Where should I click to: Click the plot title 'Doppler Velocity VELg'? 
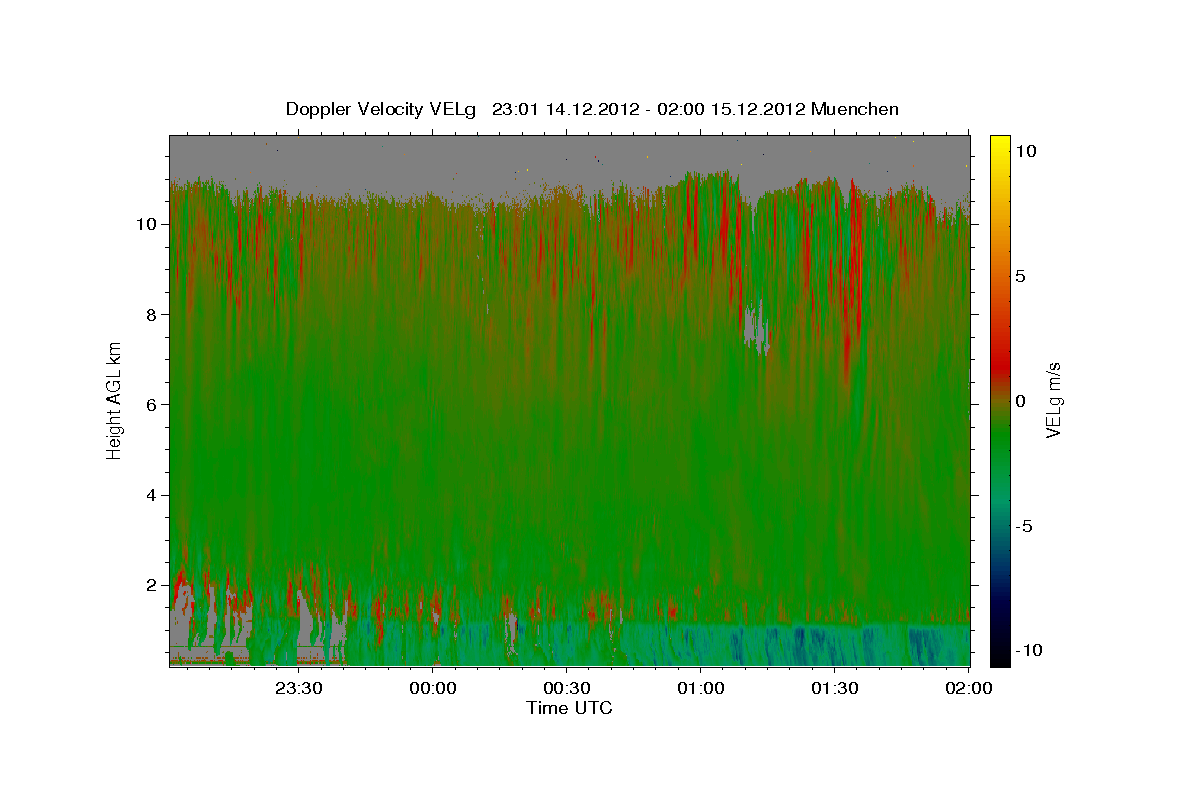pyautogui.click(x=383, y=109)
